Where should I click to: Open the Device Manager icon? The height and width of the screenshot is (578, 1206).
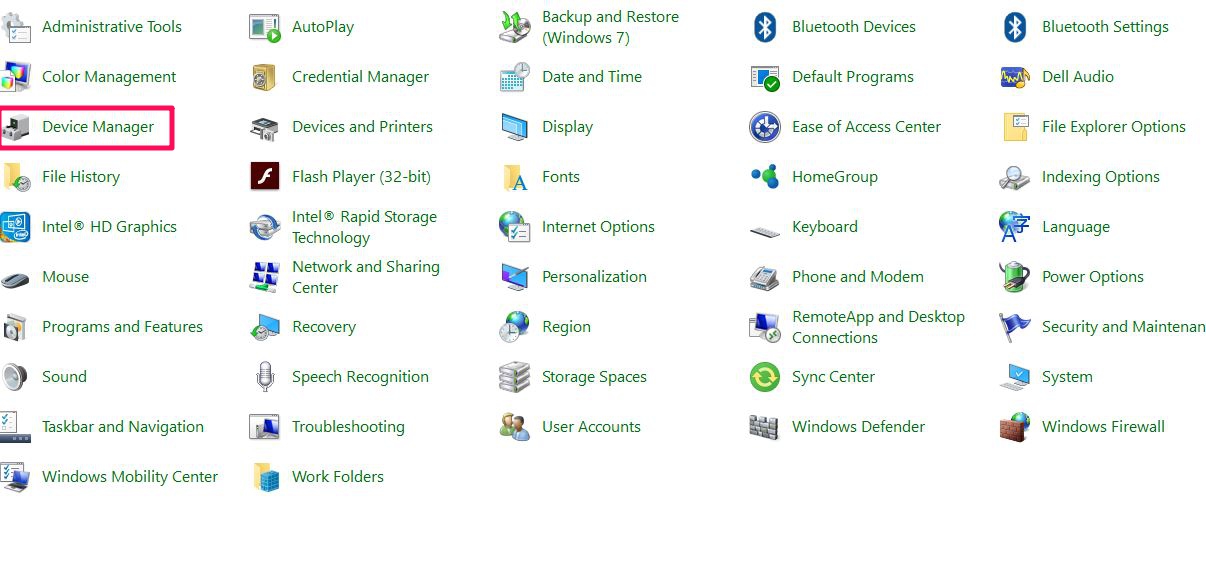(x=15, y=127)
